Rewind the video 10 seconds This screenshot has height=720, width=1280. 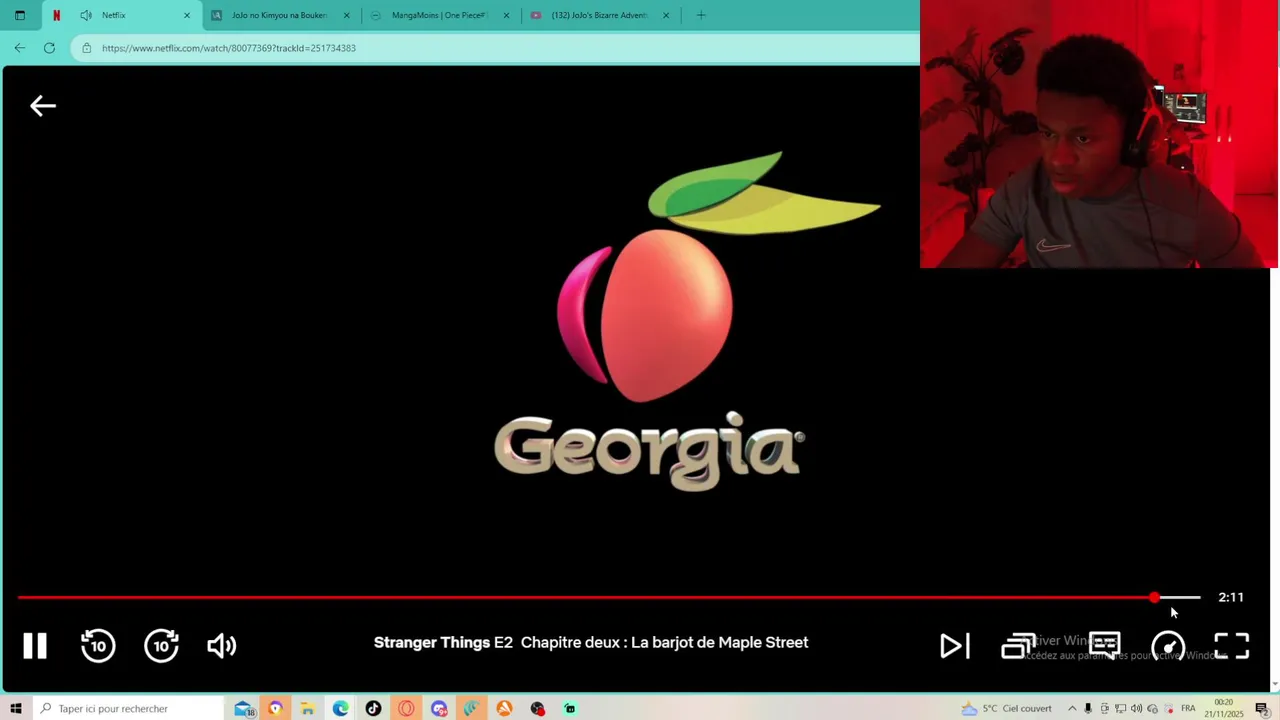(98, 646)
